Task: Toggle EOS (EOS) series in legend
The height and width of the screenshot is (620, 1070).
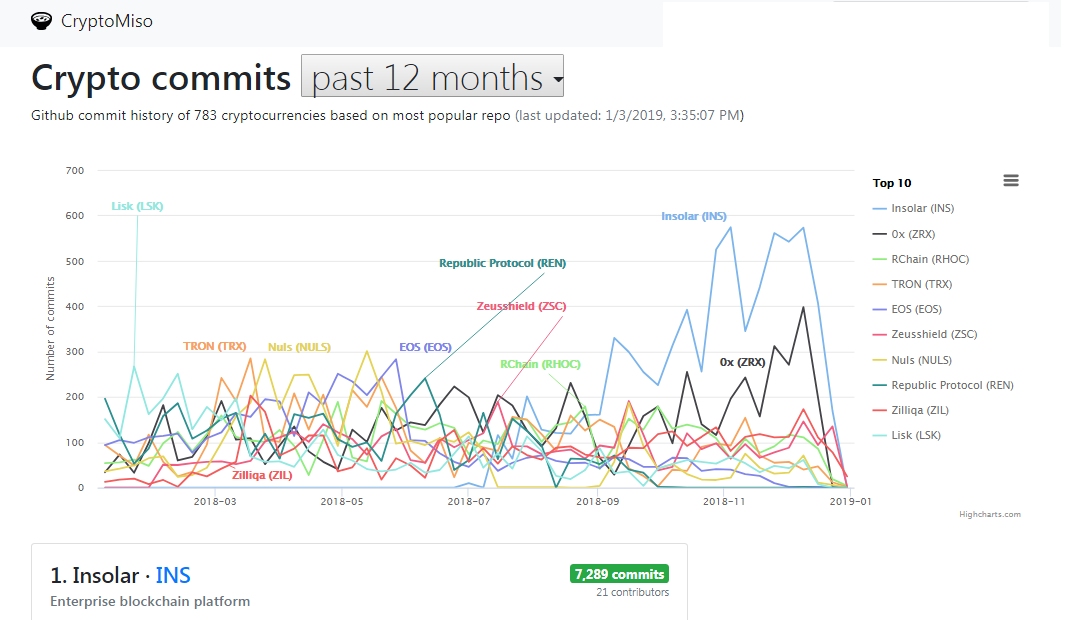Action: coord(907,309)
